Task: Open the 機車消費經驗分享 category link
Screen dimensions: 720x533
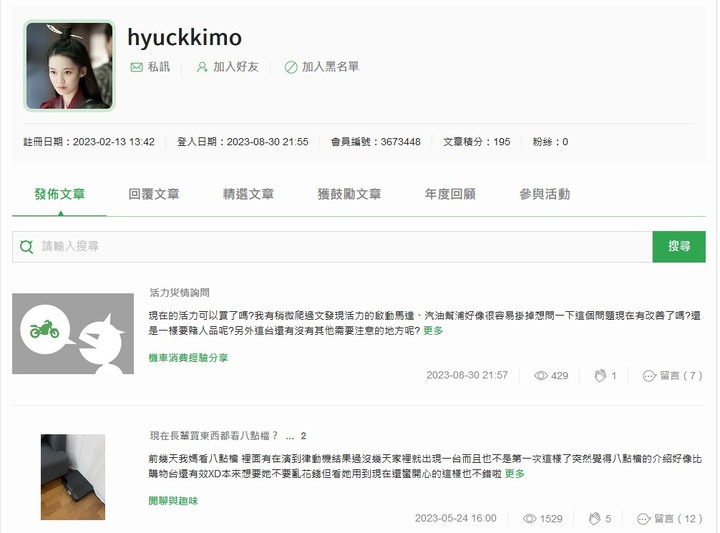Action: point(188,358)
